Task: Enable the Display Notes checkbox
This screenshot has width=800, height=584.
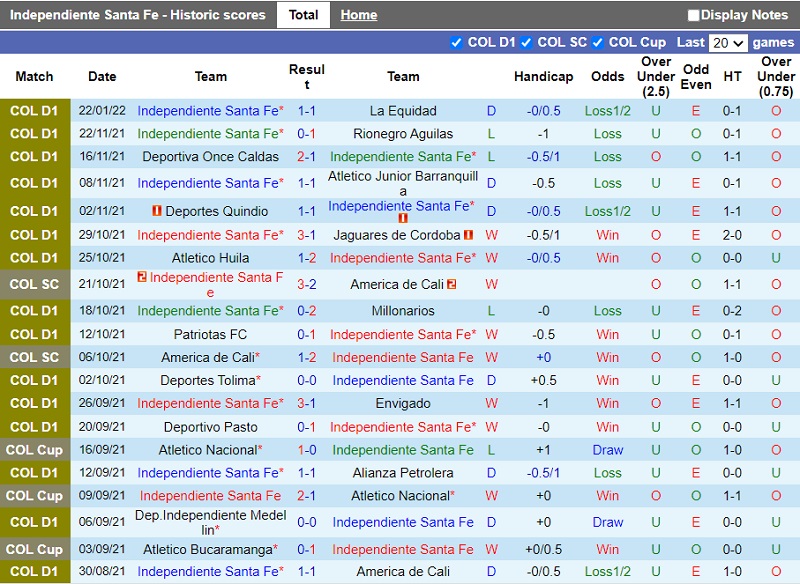Action: point(693,15)
